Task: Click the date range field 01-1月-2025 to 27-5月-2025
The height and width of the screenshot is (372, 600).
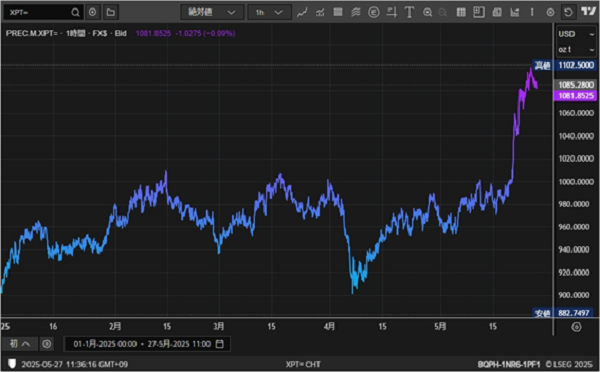Action: pyautogui.click(x=147, y=344)
